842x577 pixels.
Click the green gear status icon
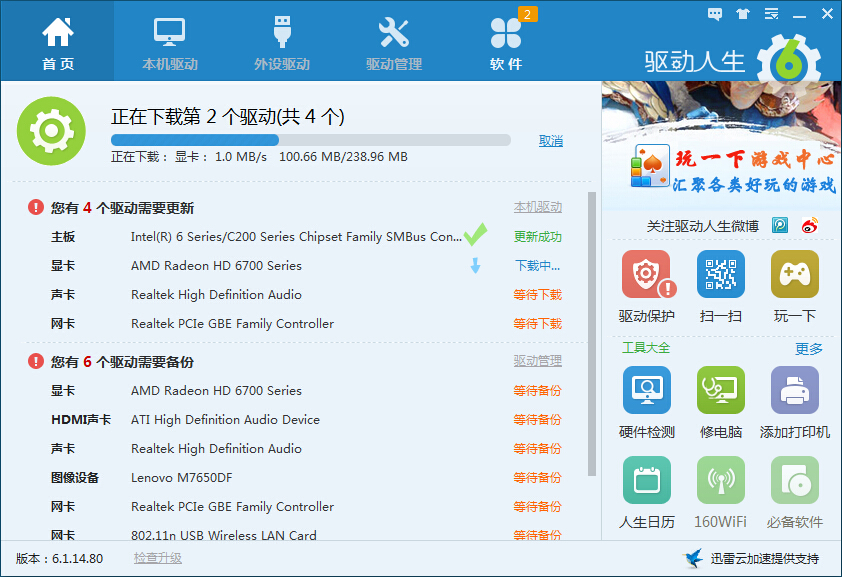[x=51, y=131]
